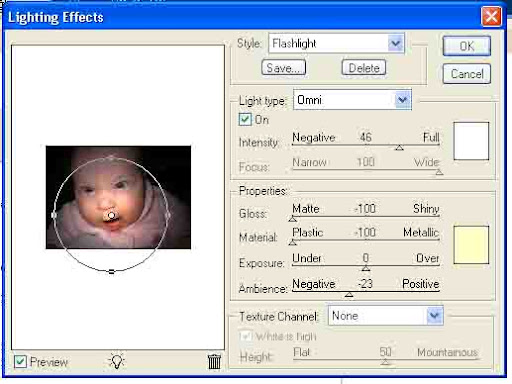The image size is (512, 384).
Task: Select the left handle of the light circle
Action: coord(54,215)
